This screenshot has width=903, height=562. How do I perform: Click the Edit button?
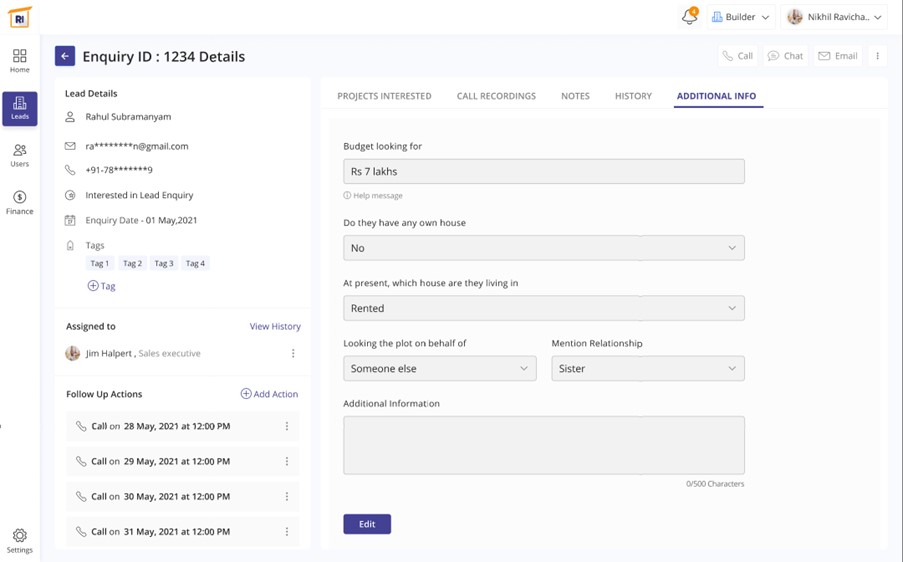pos(367,524)
